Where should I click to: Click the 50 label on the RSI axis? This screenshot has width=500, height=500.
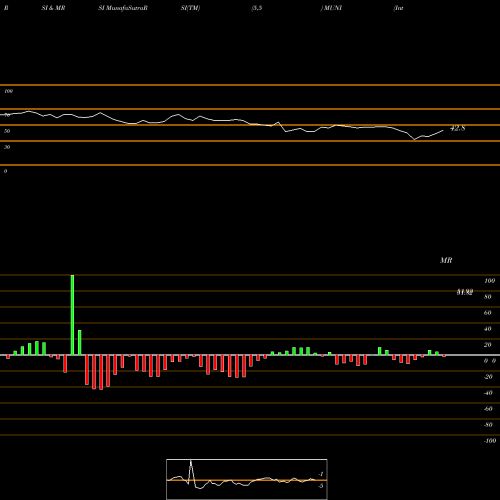7,131
